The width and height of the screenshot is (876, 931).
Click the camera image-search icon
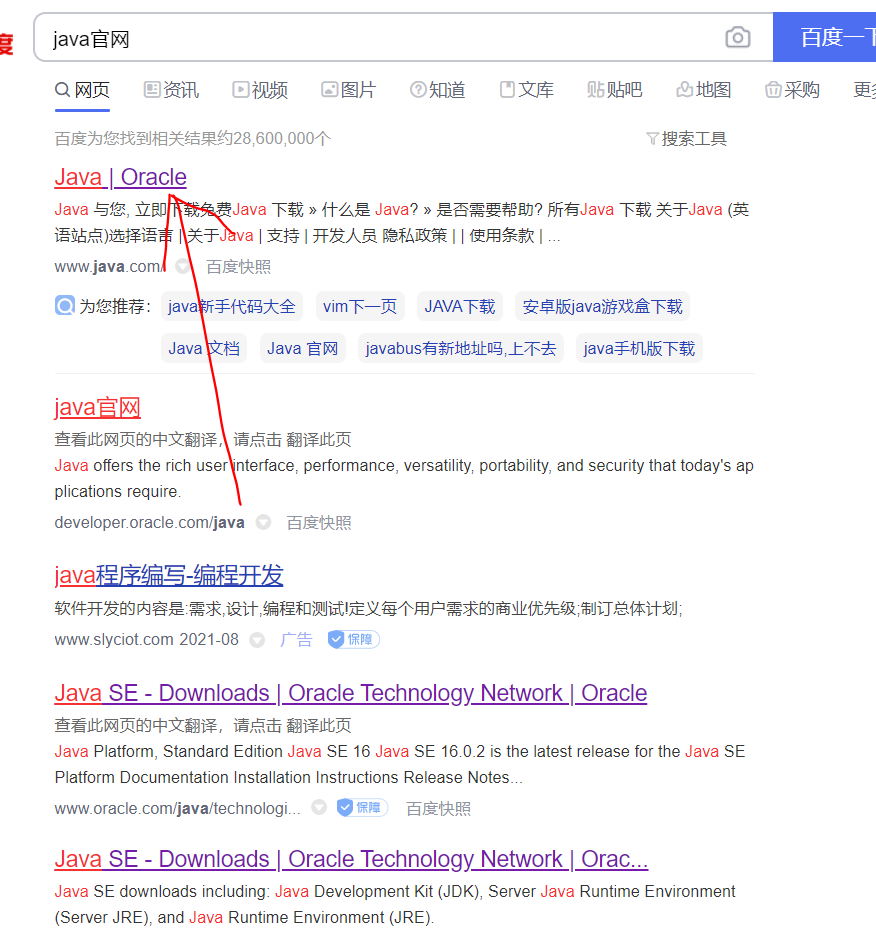coord(738,37)
